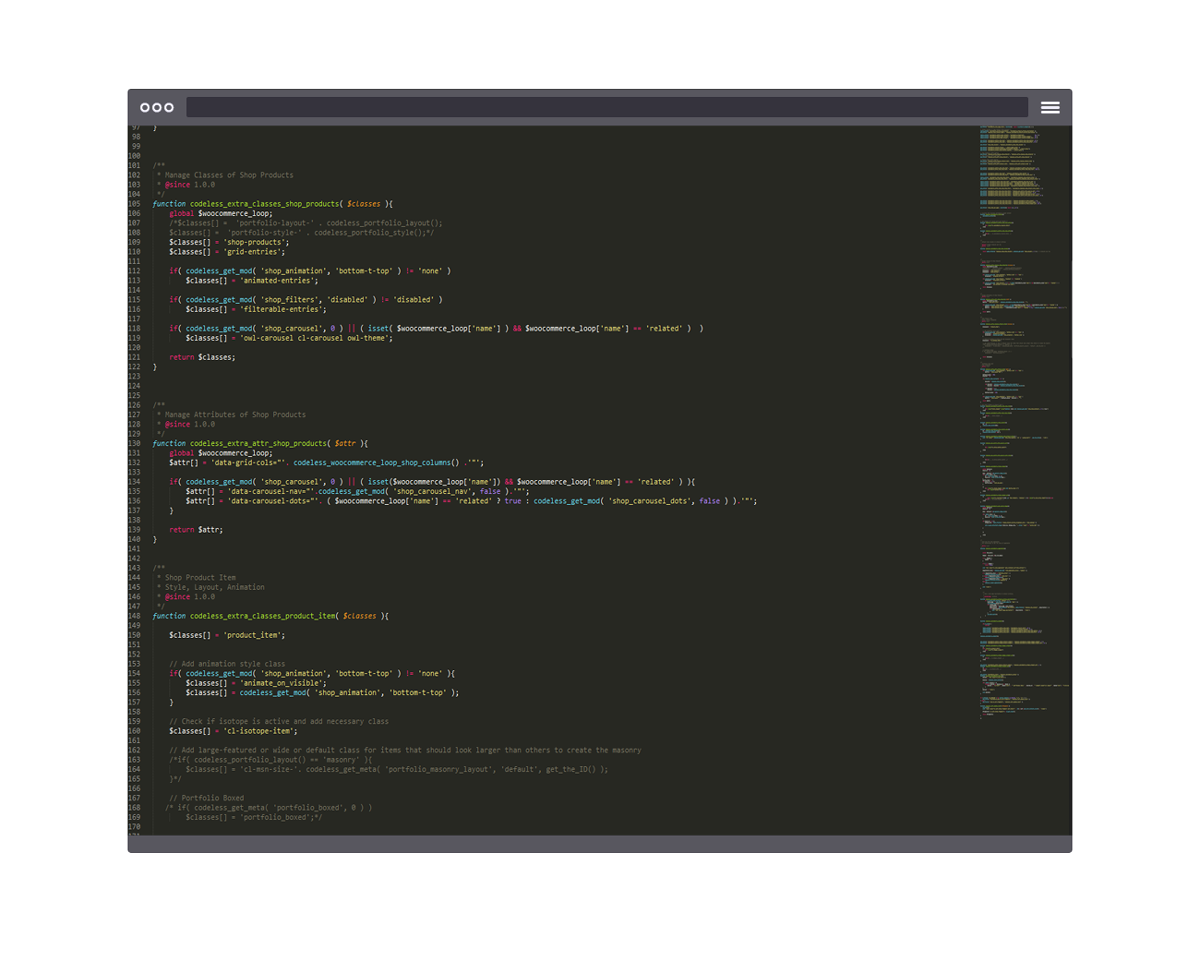Click $classes parameter on line 105
Viewport: 1200px width, 961px height.
coord(364,204)
